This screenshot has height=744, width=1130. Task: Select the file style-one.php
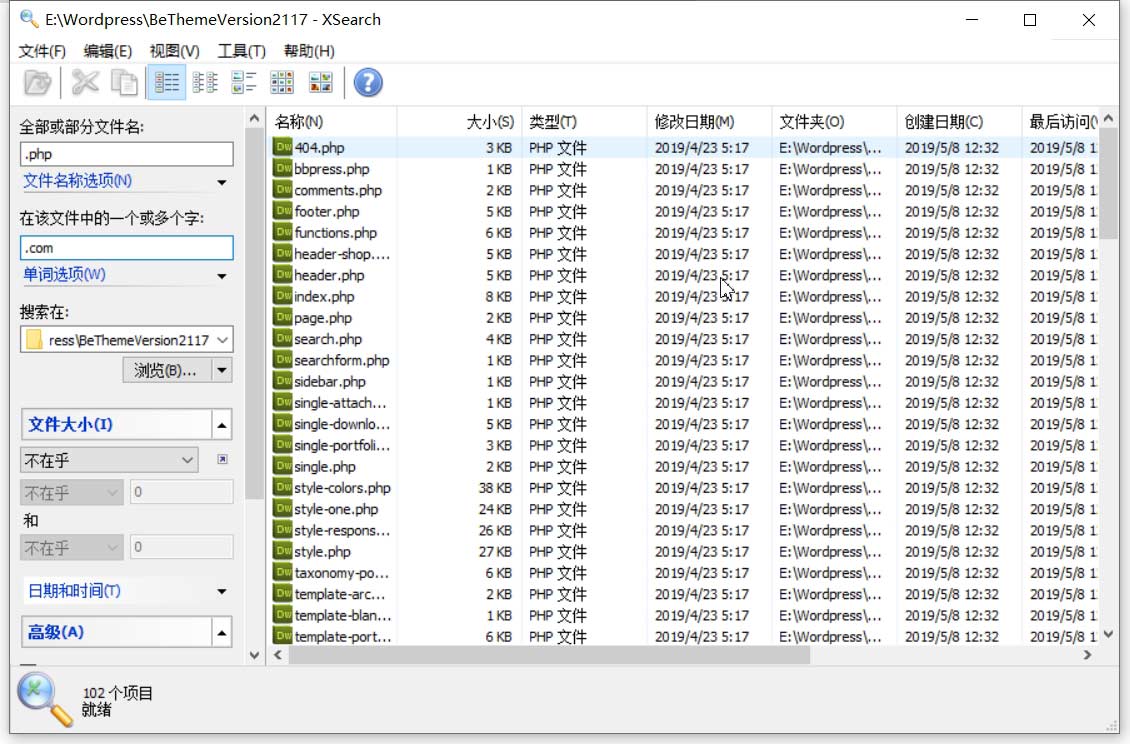tap(336, 509)
